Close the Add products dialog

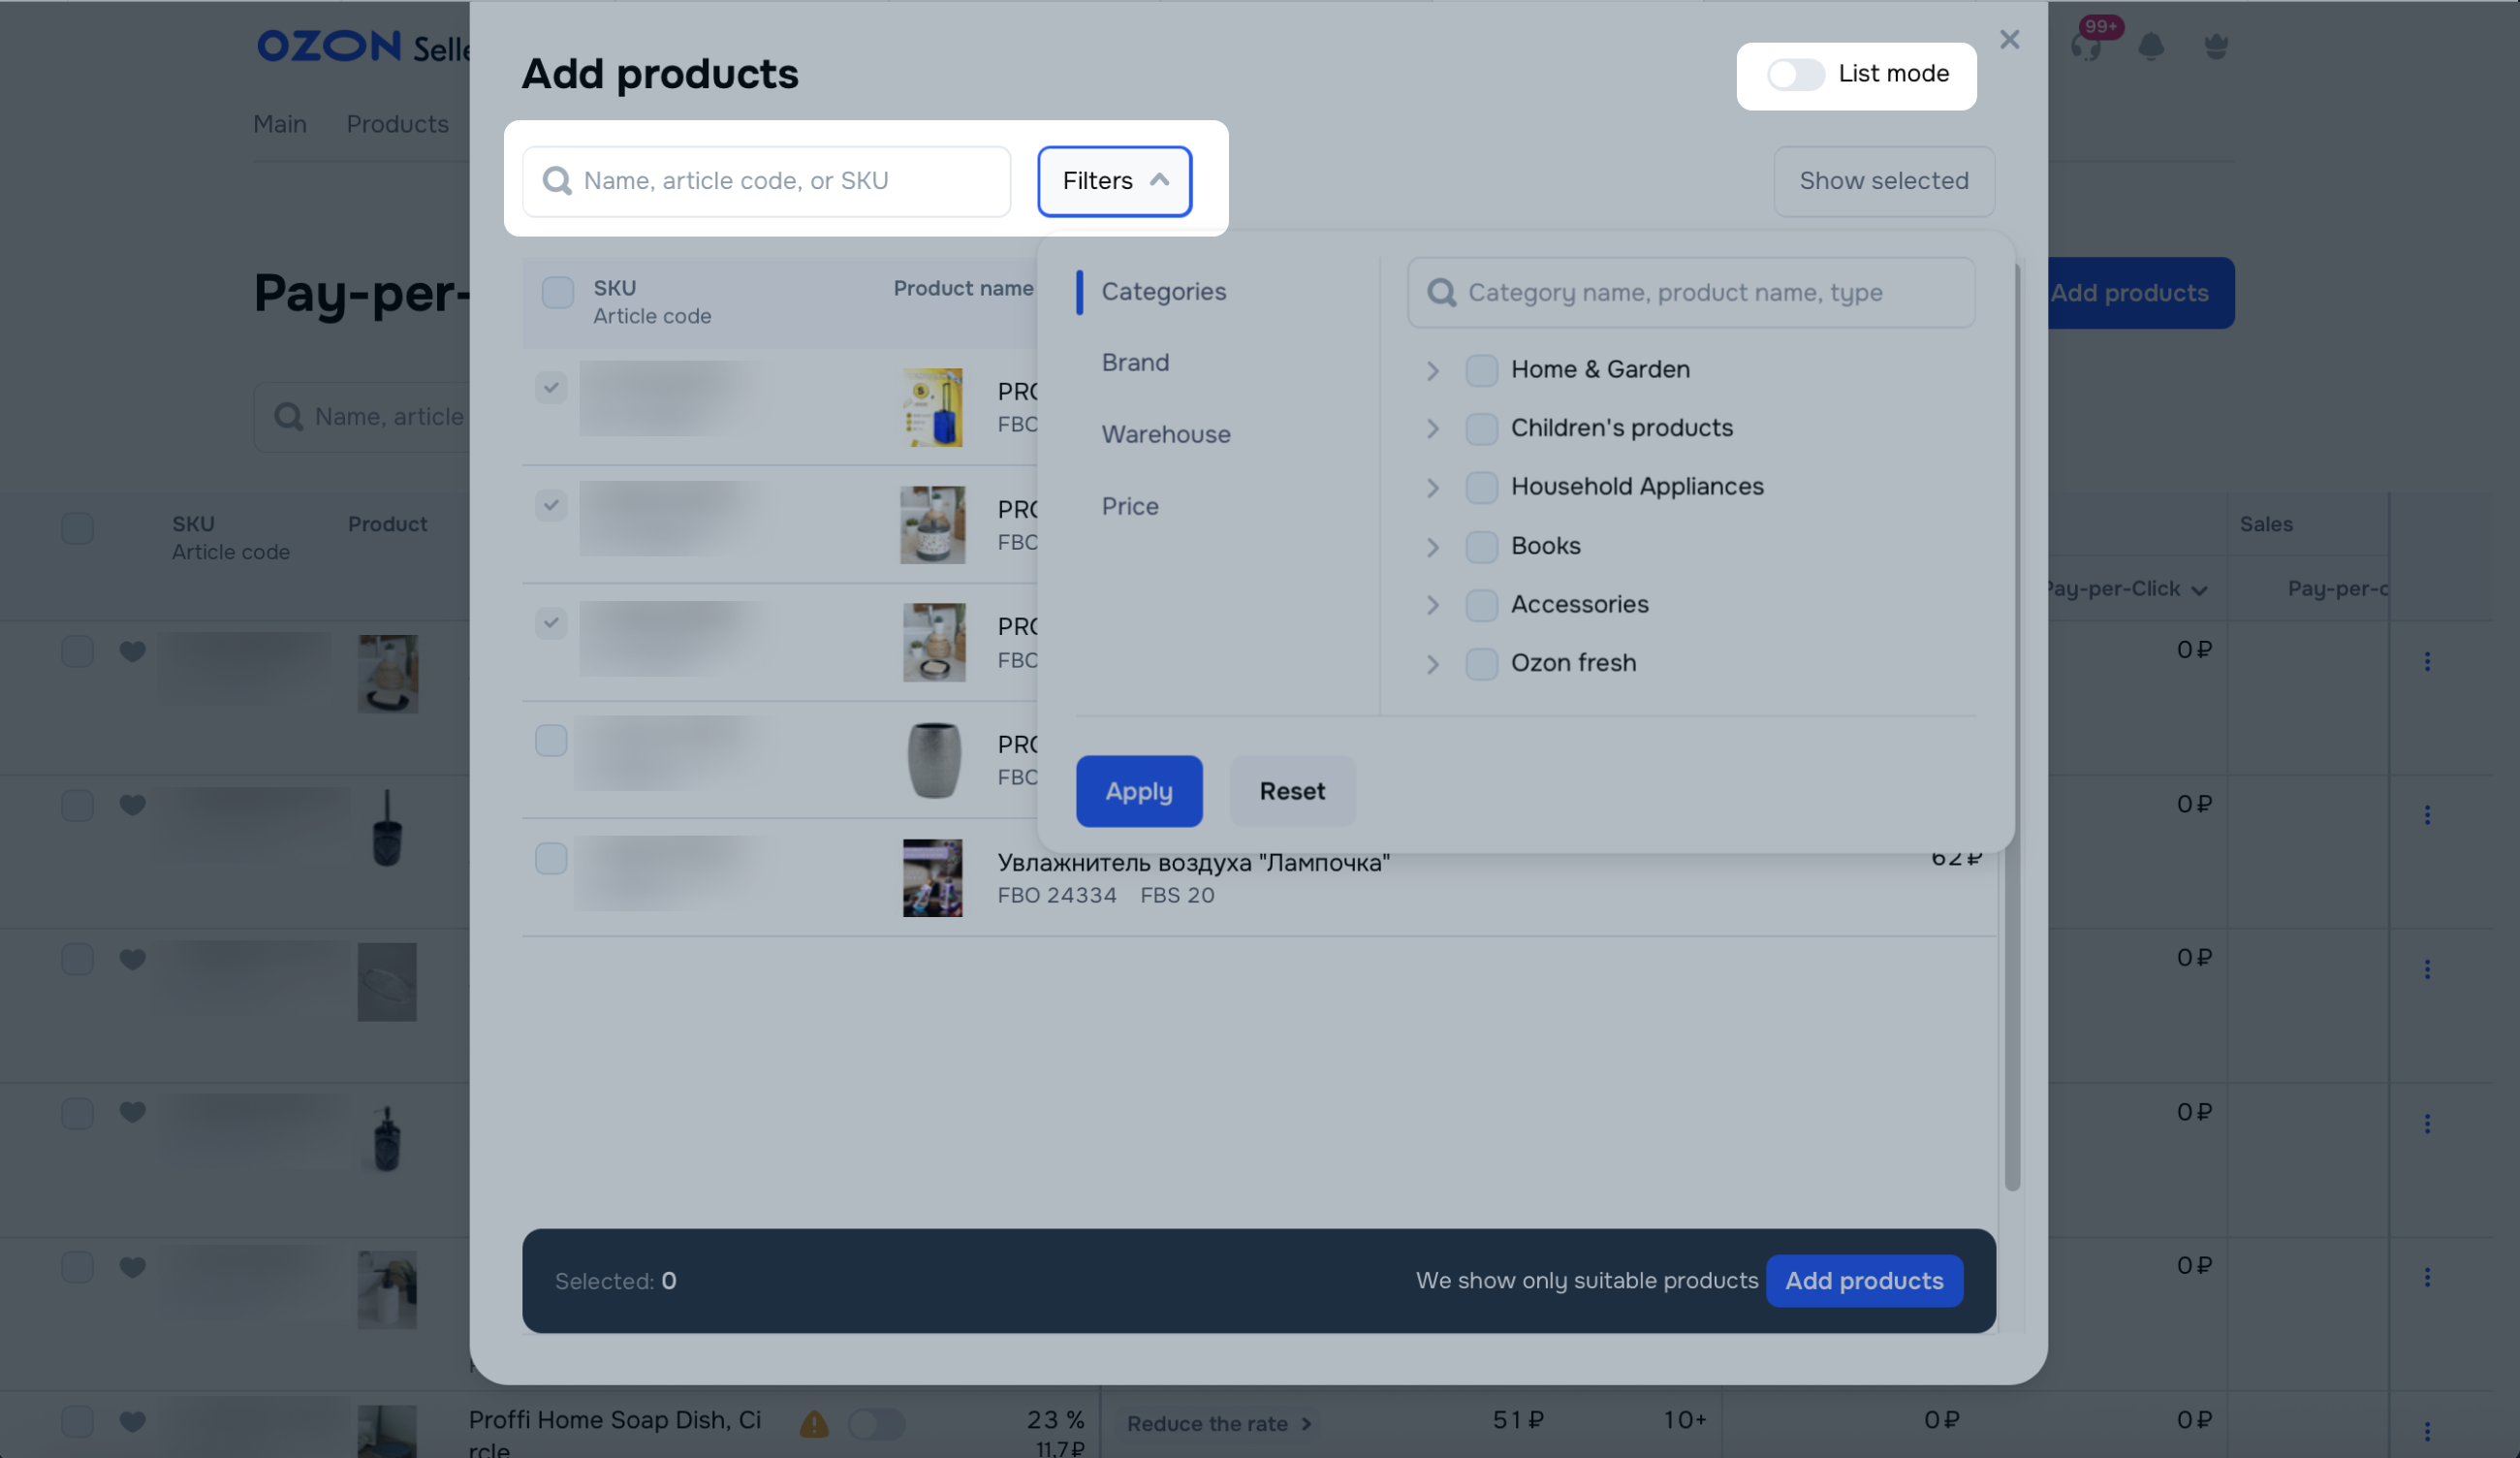tap(2008, 39)
